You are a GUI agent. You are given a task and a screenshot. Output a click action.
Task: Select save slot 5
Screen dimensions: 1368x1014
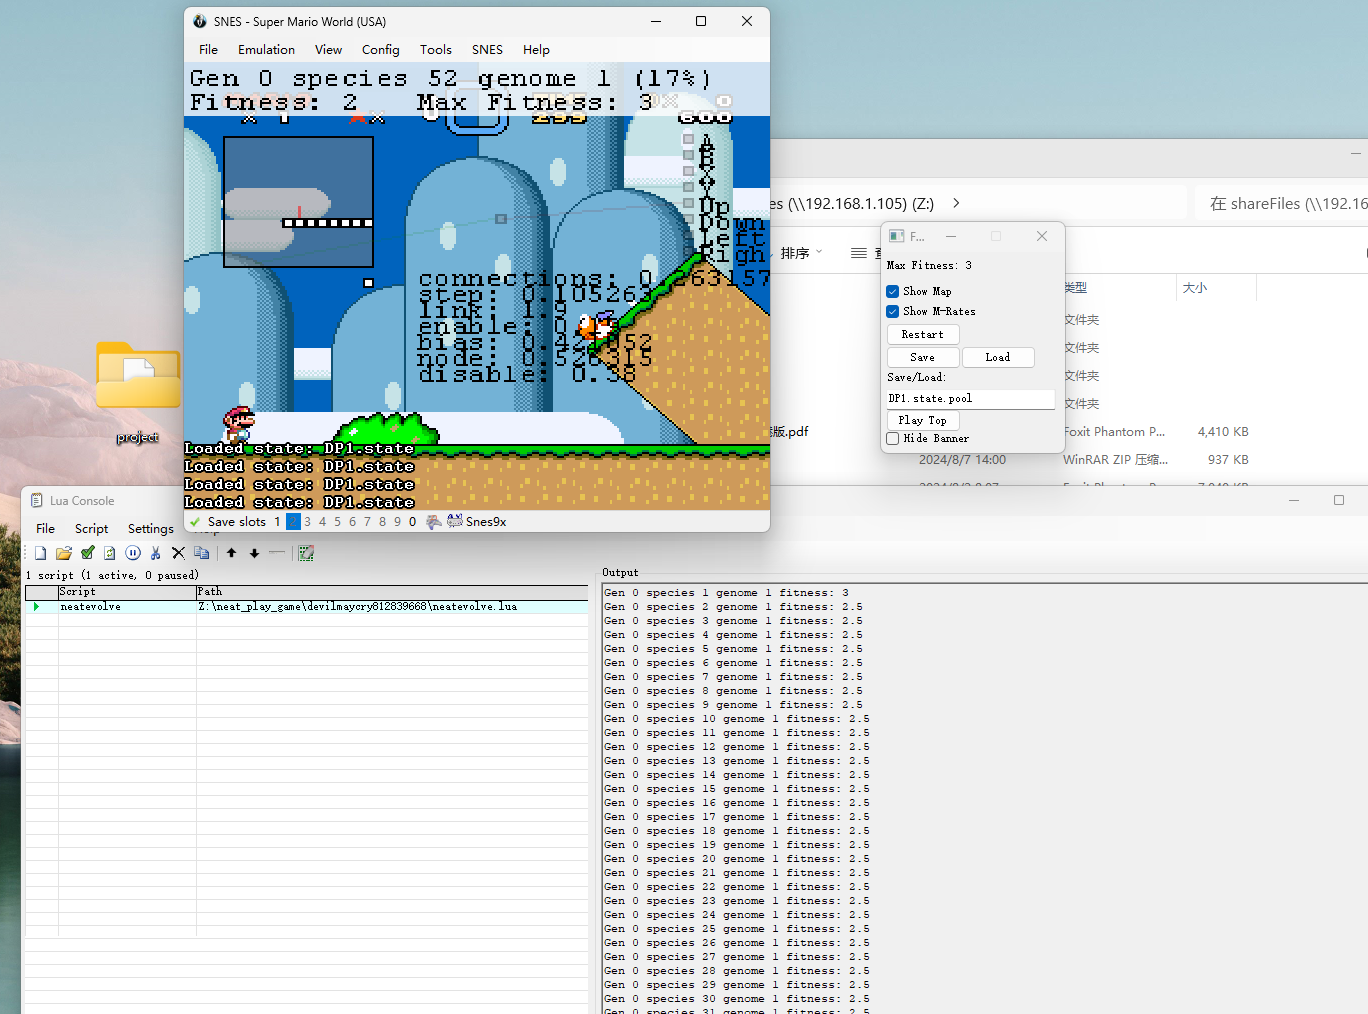click(x=337, y=522)
